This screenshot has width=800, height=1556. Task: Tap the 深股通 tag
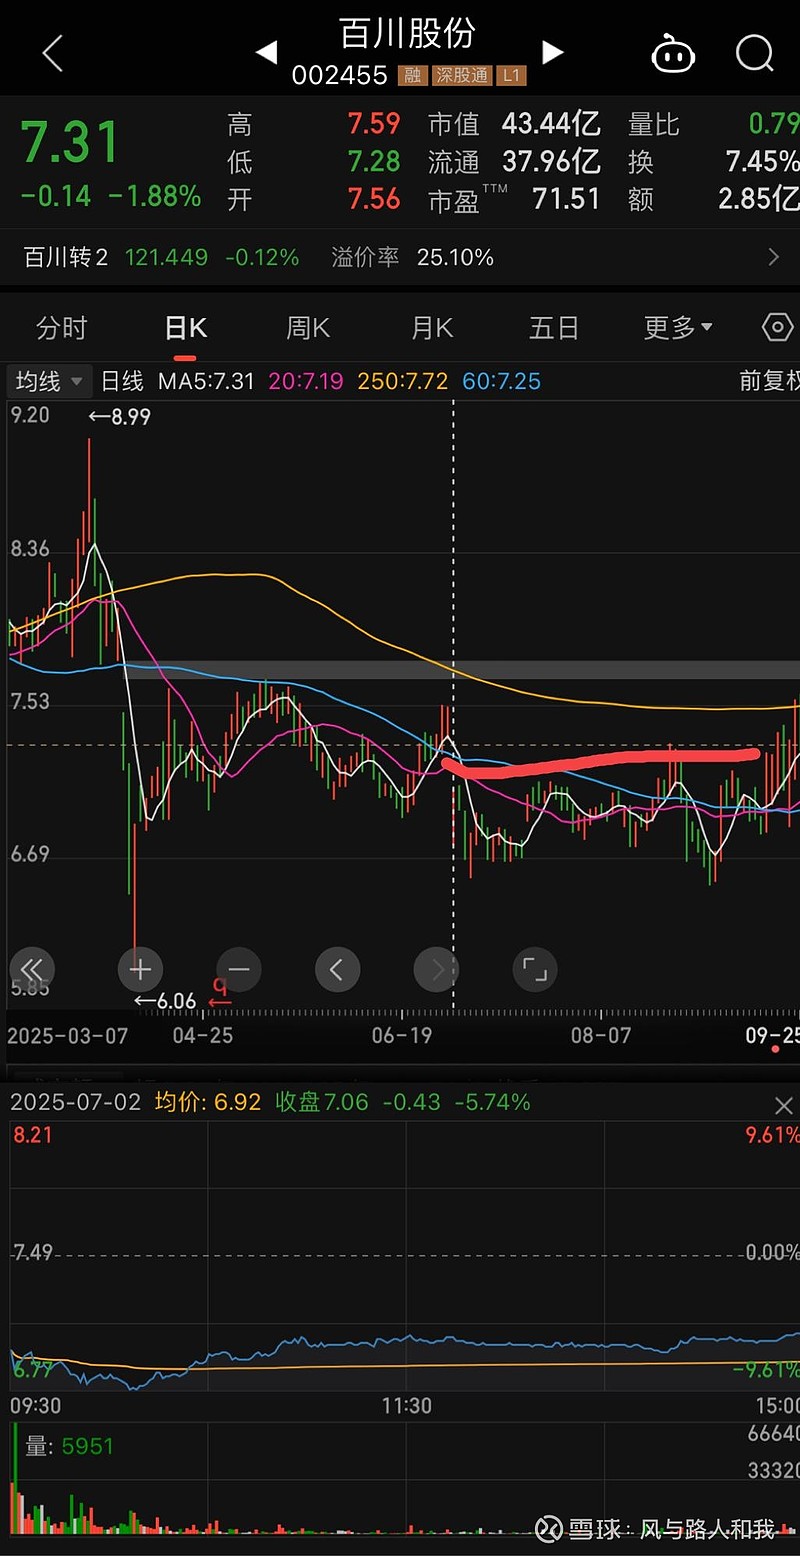point(461,76)
